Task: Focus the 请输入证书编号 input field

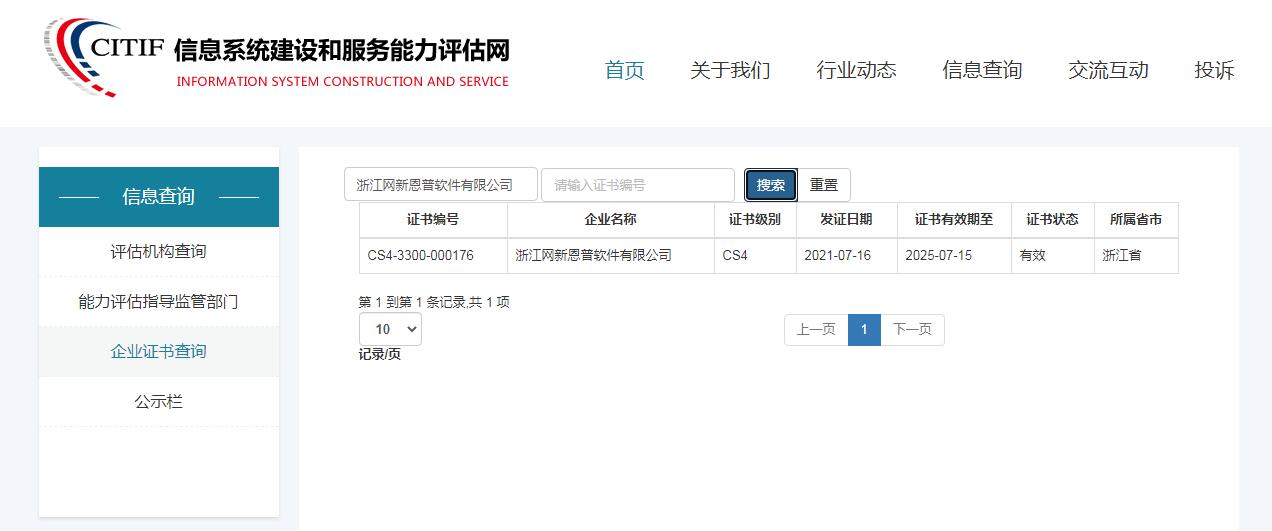Action: tap(637, 185)
